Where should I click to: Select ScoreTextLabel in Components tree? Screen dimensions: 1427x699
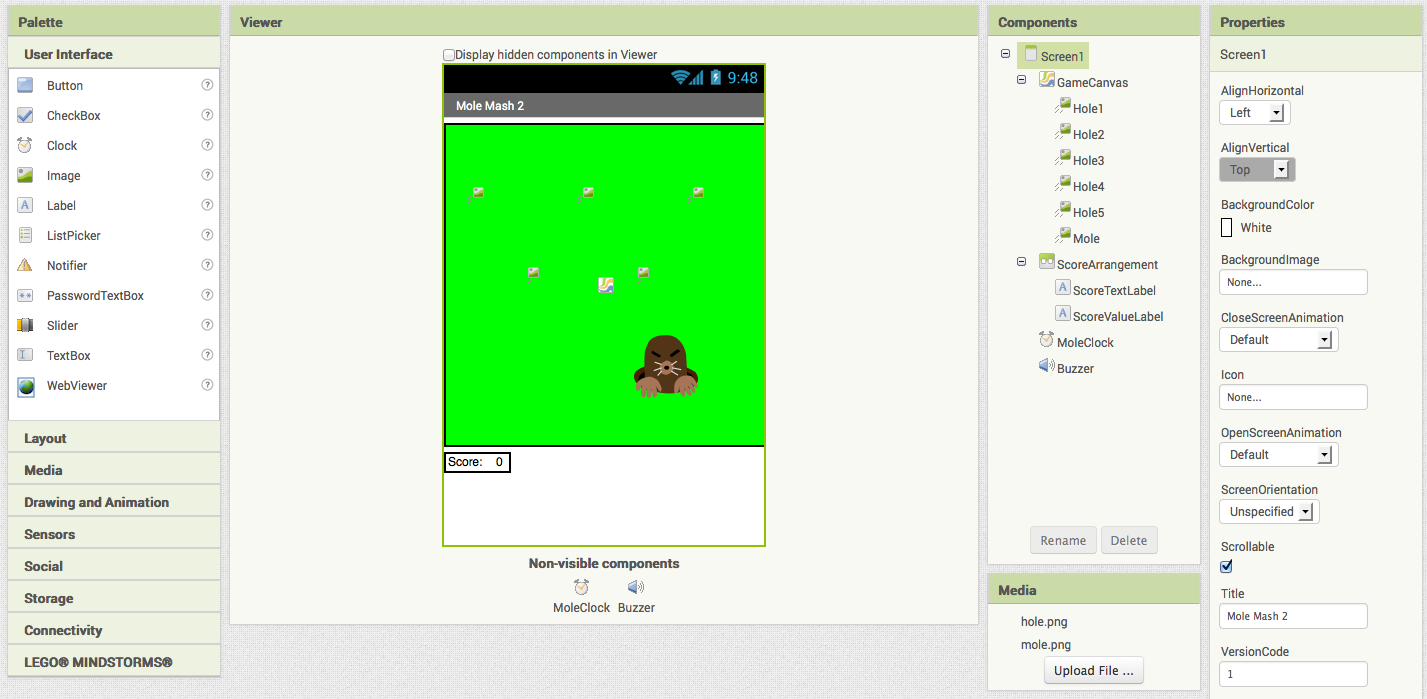pyautogui.click(x=1114, y=290)
